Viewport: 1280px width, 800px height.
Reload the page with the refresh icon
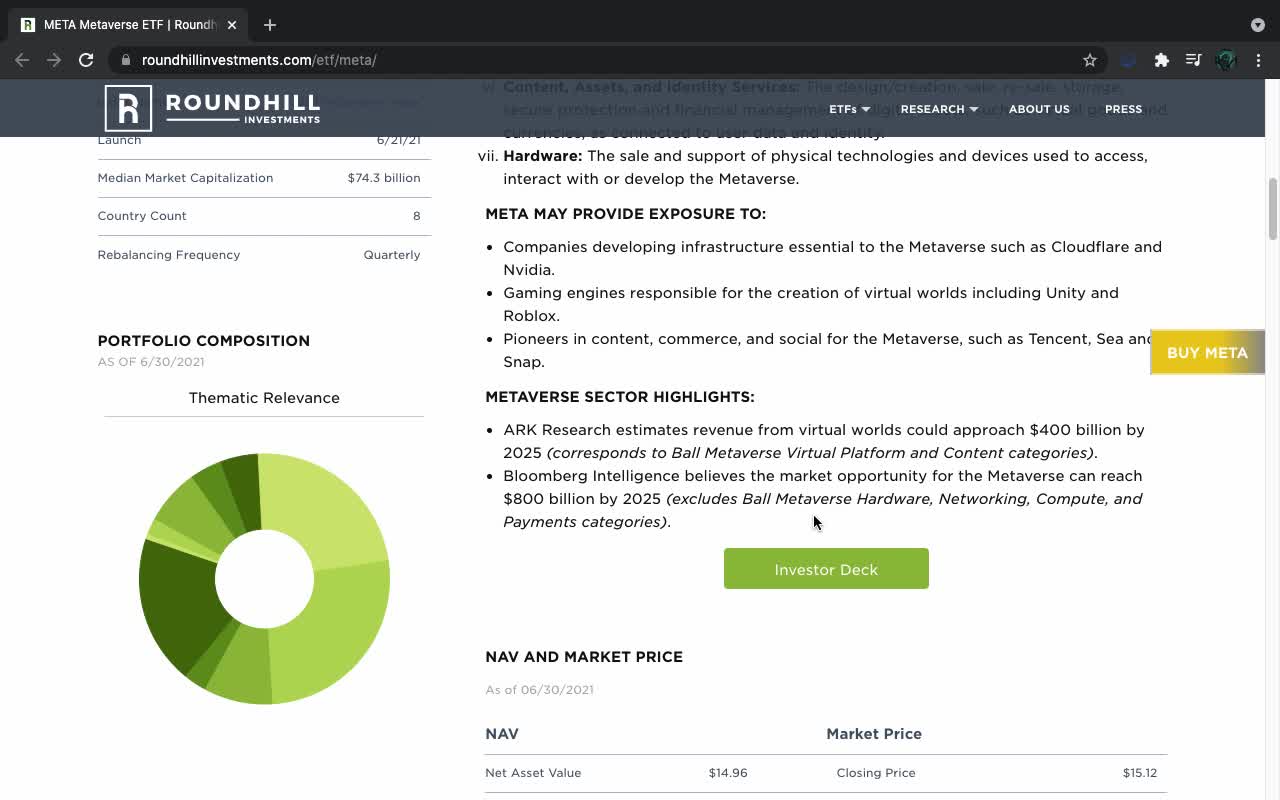click(x=86, y=60)
